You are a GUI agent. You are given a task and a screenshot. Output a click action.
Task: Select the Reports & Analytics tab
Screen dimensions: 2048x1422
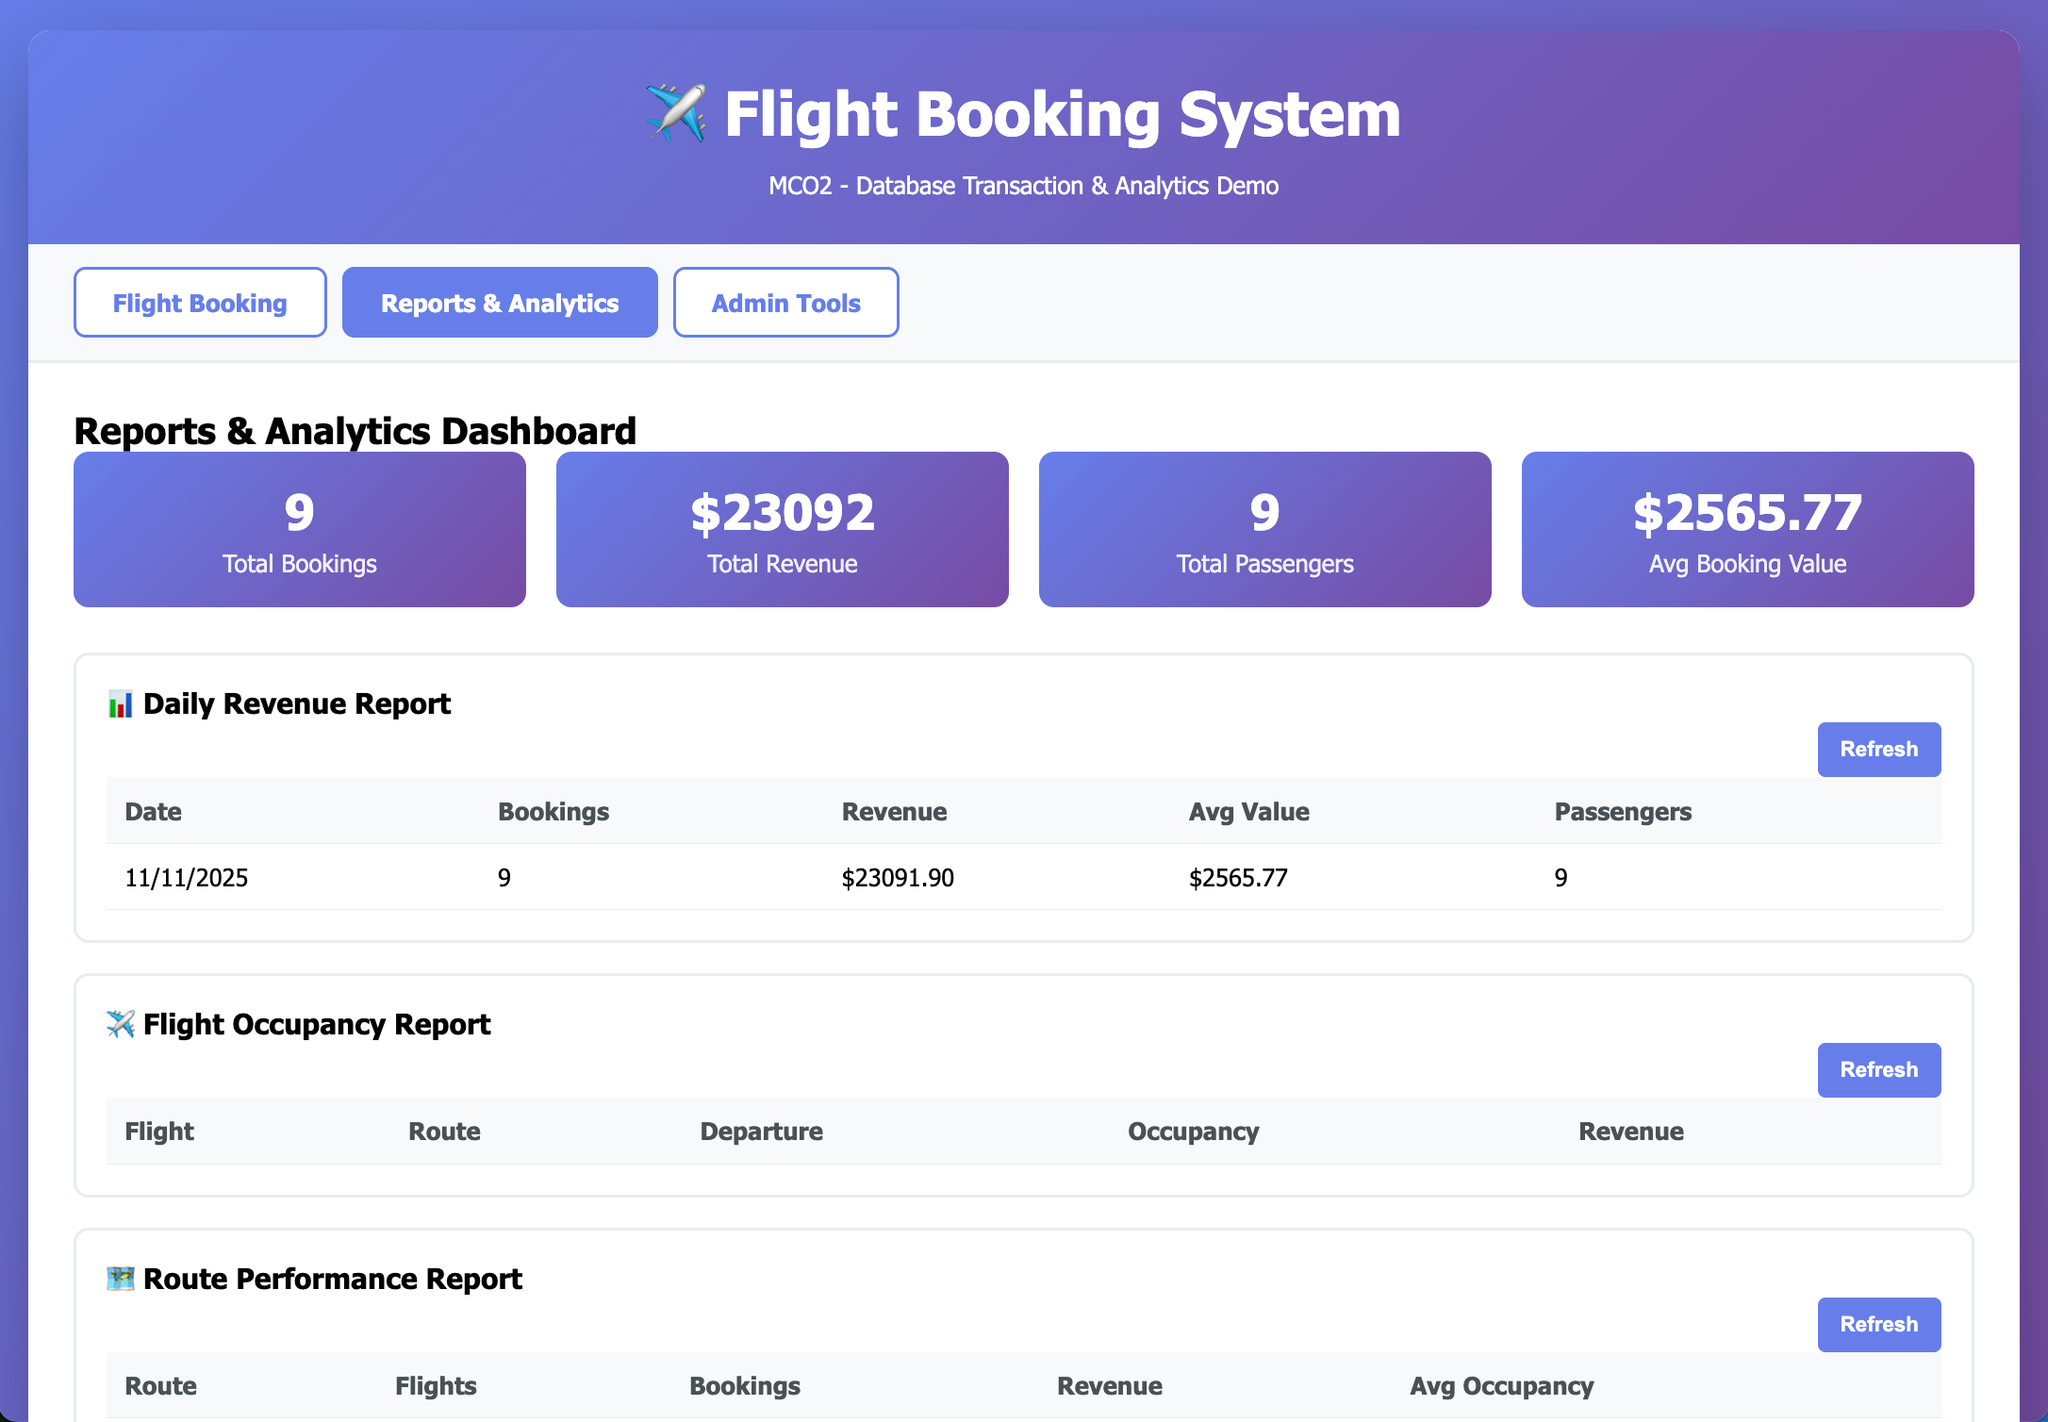coord(500,302)
